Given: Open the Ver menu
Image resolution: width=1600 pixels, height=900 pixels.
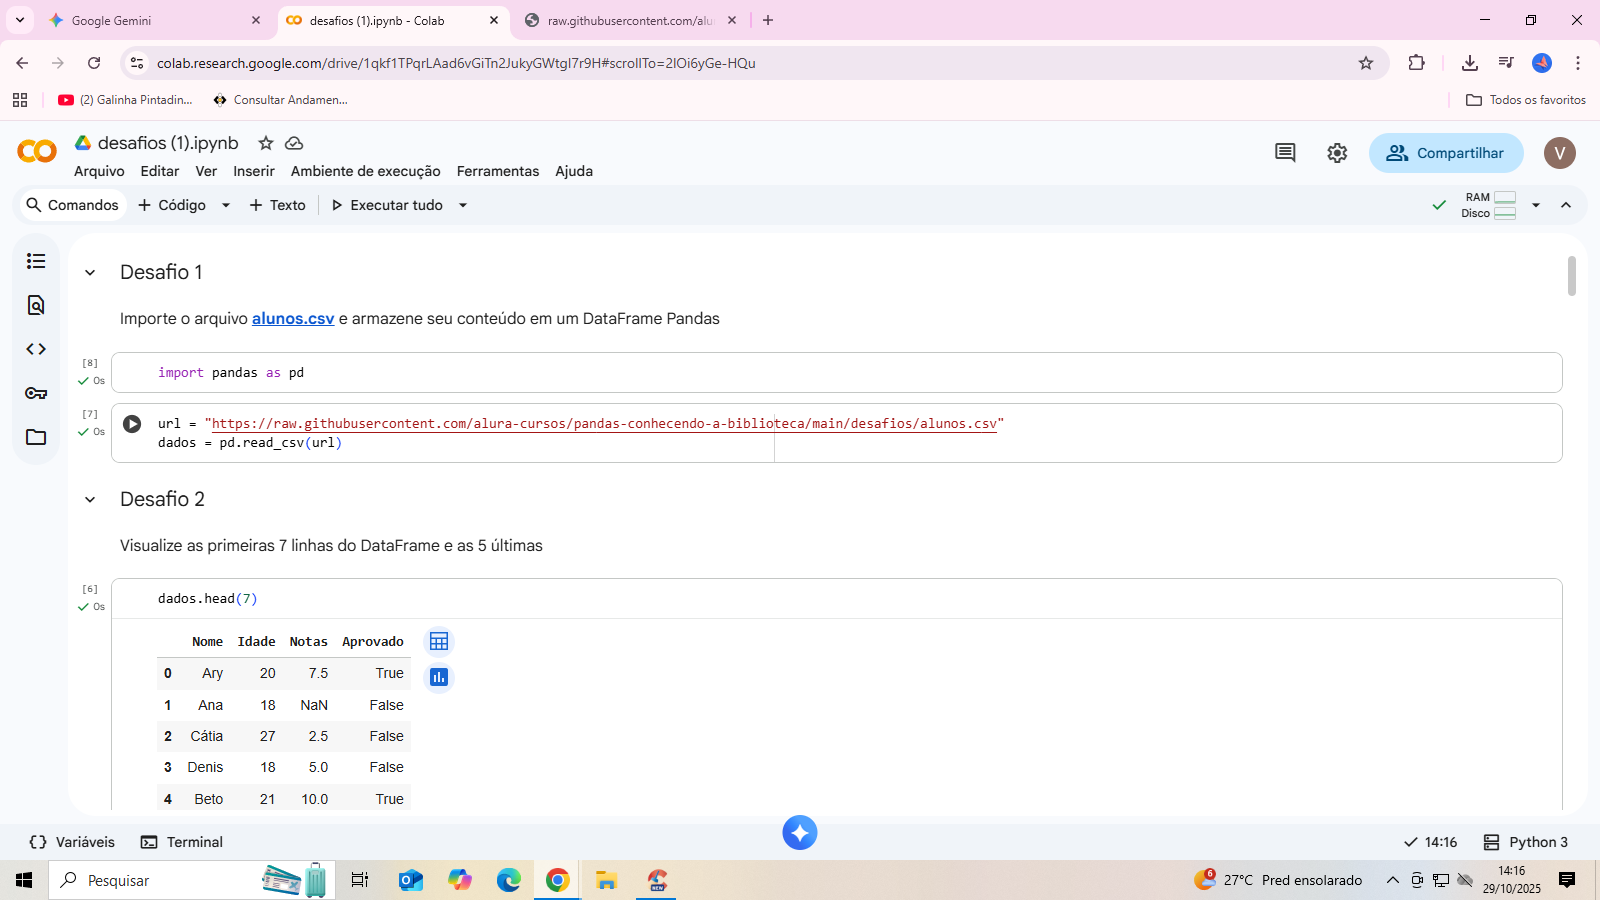Looking at the screenshot, I should (x=206, y=171).
